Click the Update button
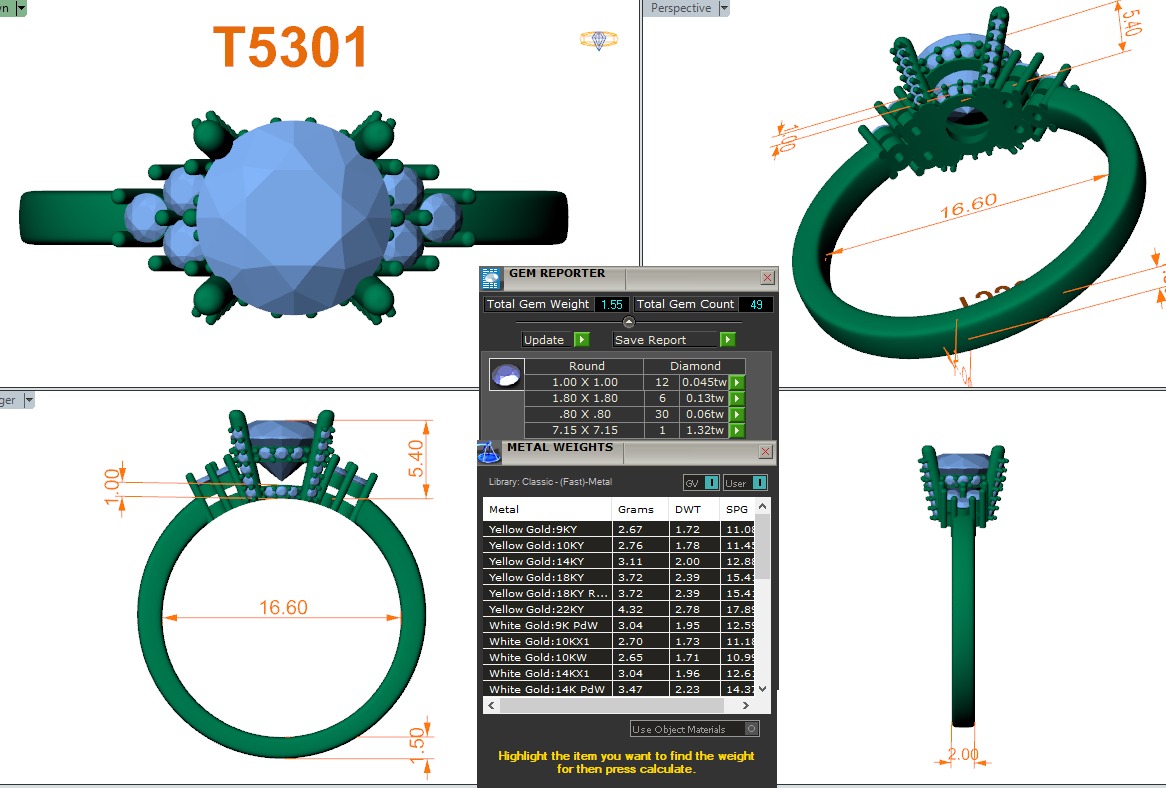This screenshot has width=1166, height=788. (x=545, y=340)
